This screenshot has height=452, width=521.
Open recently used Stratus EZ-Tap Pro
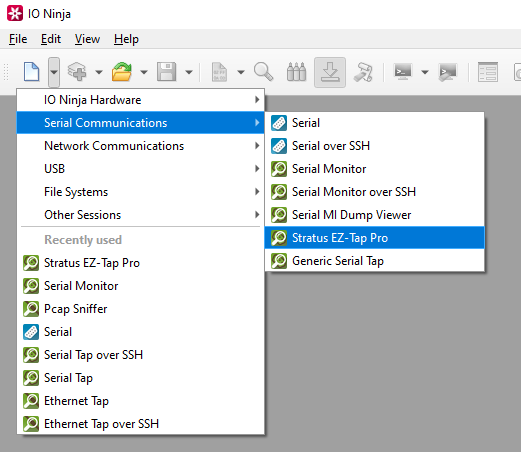coord(140,263)
